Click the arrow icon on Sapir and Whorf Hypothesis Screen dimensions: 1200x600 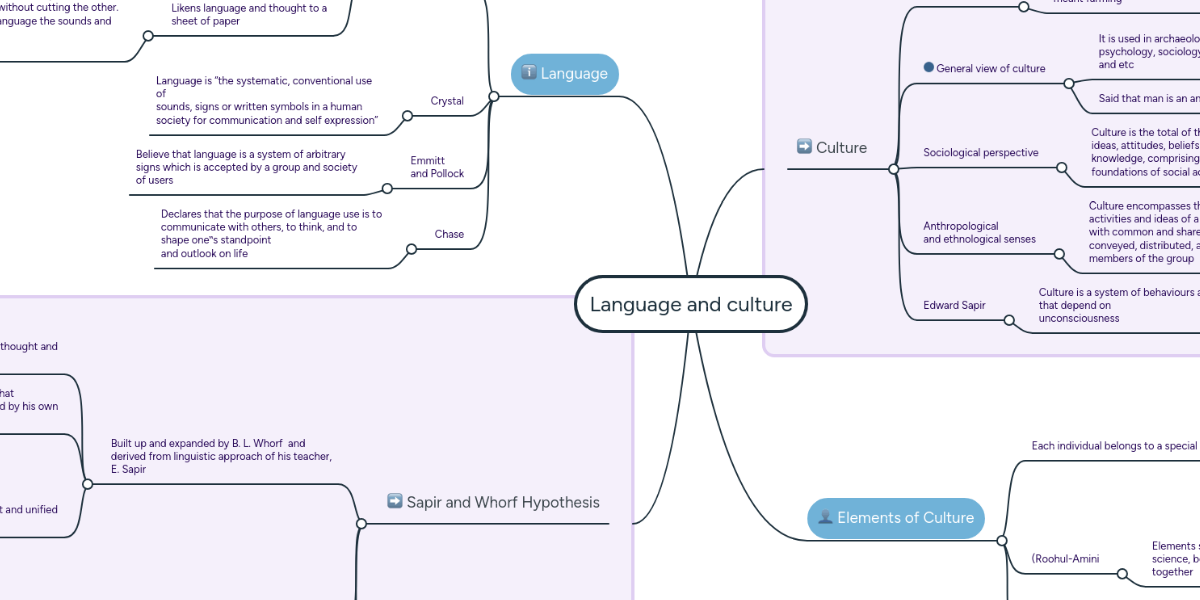[x=395, y=502]
